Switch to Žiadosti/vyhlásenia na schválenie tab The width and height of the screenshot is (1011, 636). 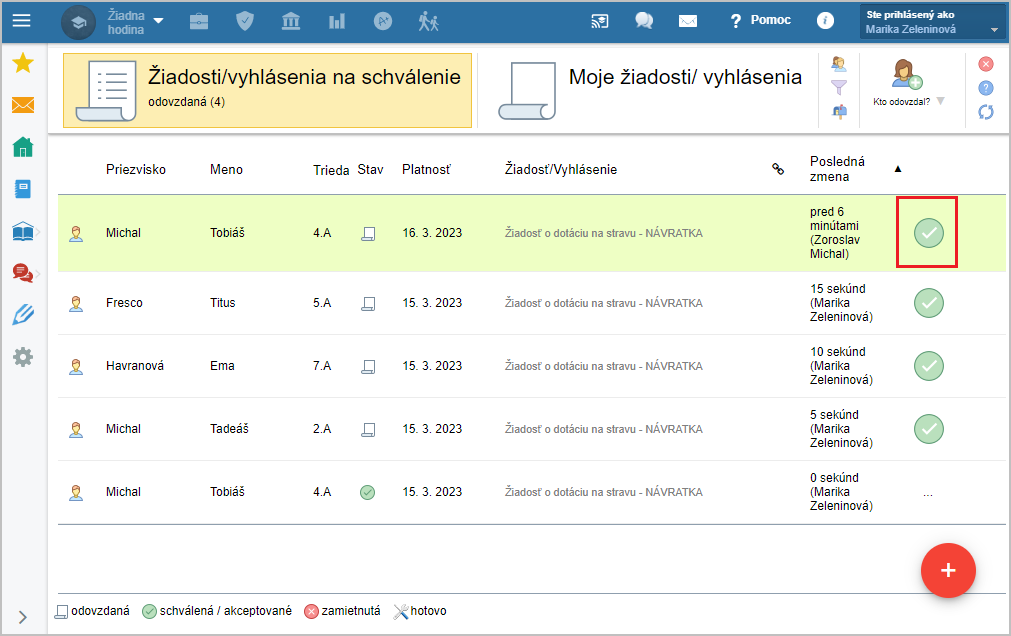[x=268, y=90]
